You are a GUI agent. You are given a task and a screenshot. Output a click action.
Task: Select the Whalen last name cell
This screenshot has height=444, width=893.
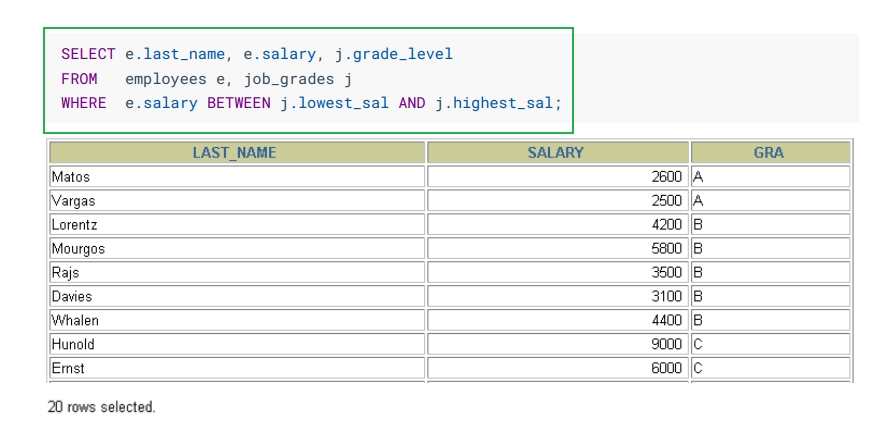coord(237,320)
